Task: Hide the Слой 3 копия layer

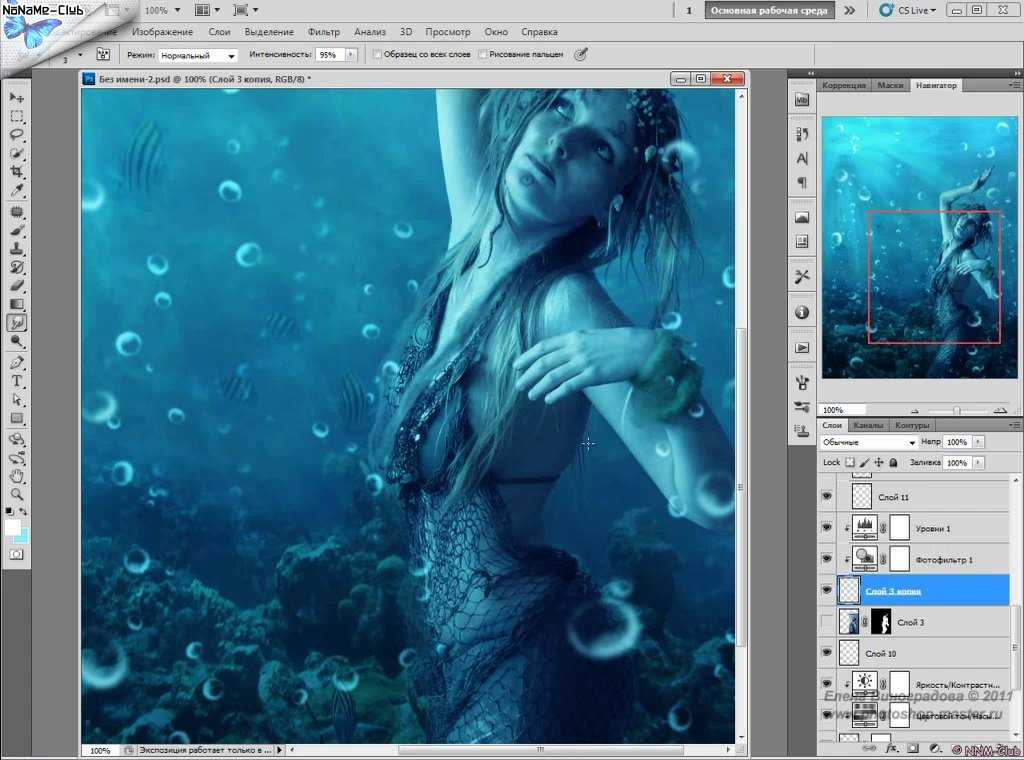Action: (827, 590)
